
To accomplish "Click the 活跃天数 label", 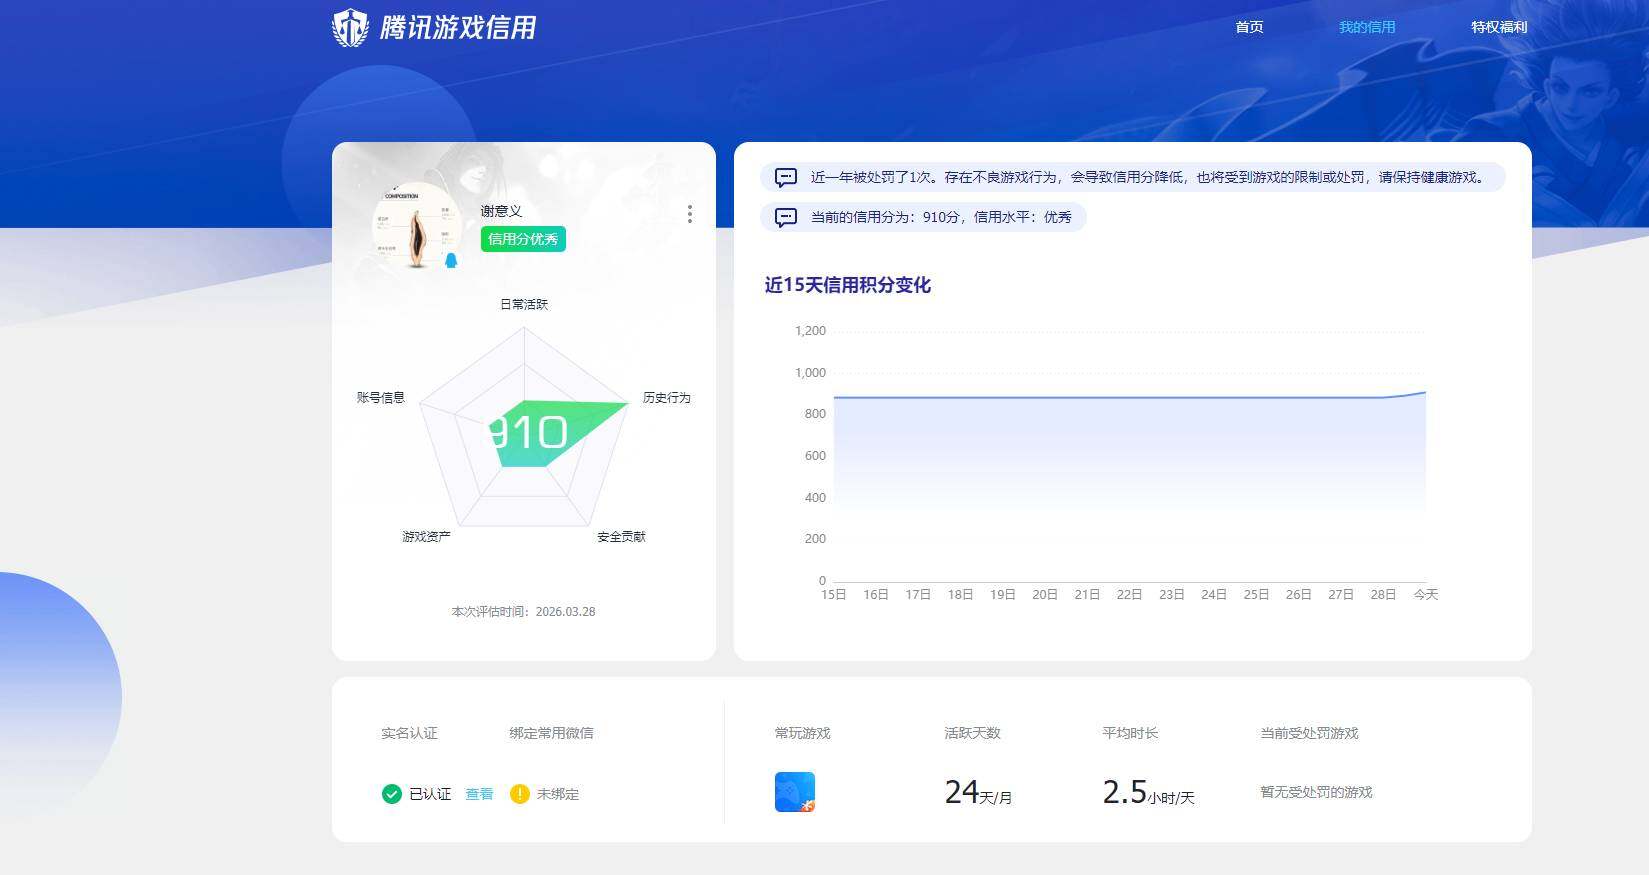I will click(973, 733).
